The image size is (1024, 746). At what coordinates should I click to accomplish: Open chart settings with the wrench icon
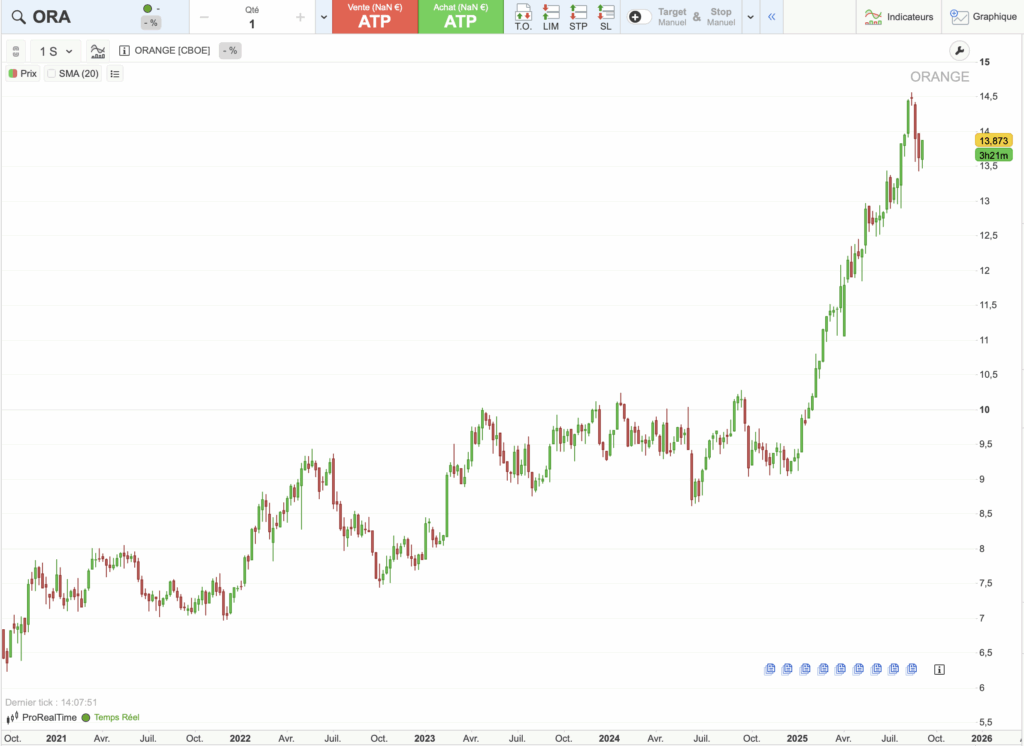959,49
